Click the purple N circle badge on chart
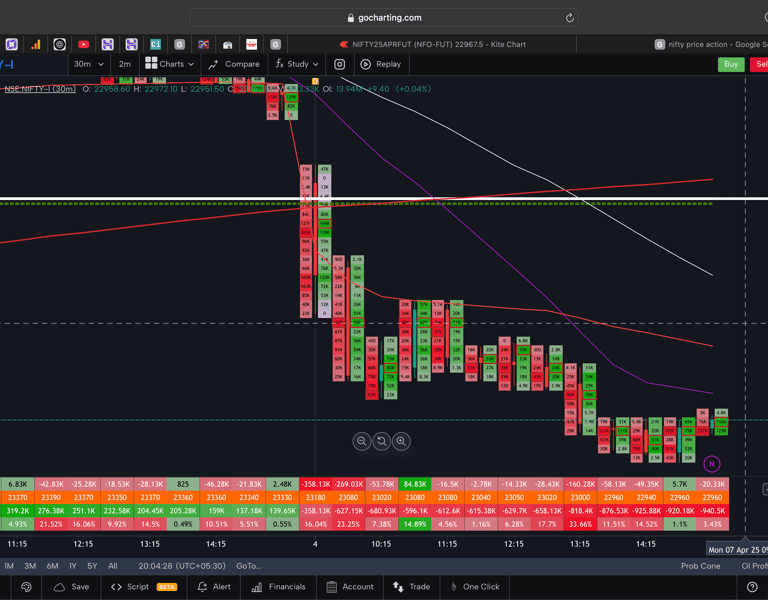 (x=712, y=464)
